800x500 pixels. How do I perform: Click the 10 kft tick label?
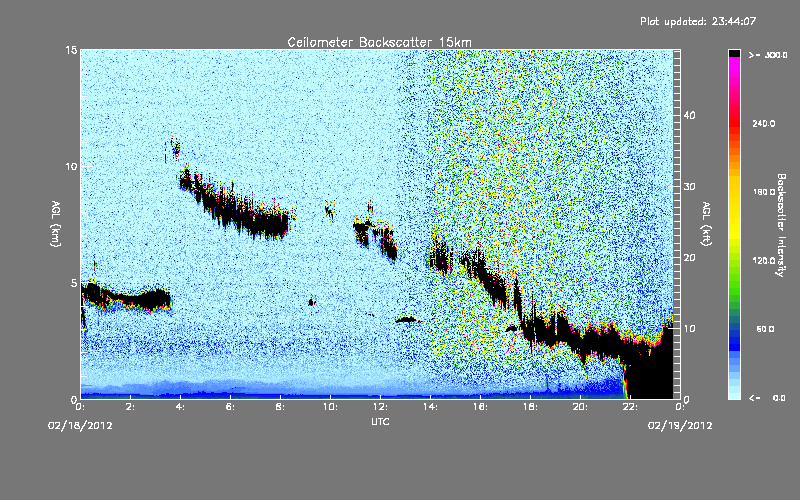689,329
